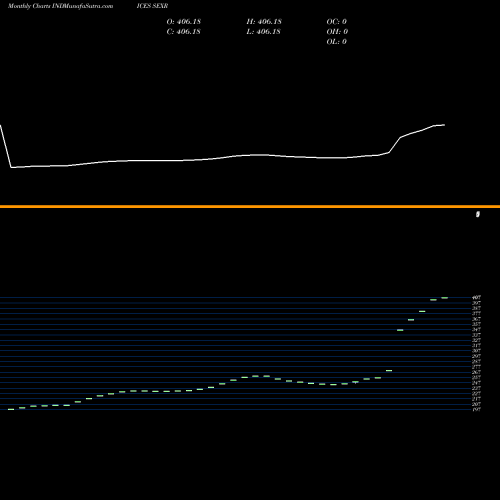
Task: Select the 'H: 406.18' high value
Action: point(264,22)
